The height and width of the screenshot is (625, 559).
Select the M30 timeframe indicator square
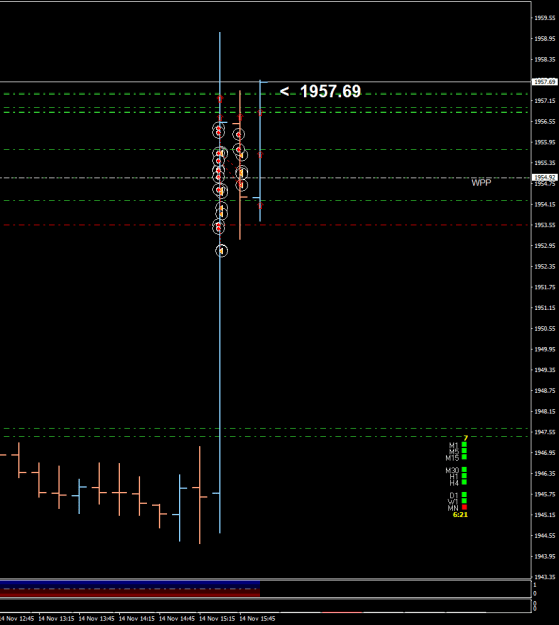(x=464, y=470)
